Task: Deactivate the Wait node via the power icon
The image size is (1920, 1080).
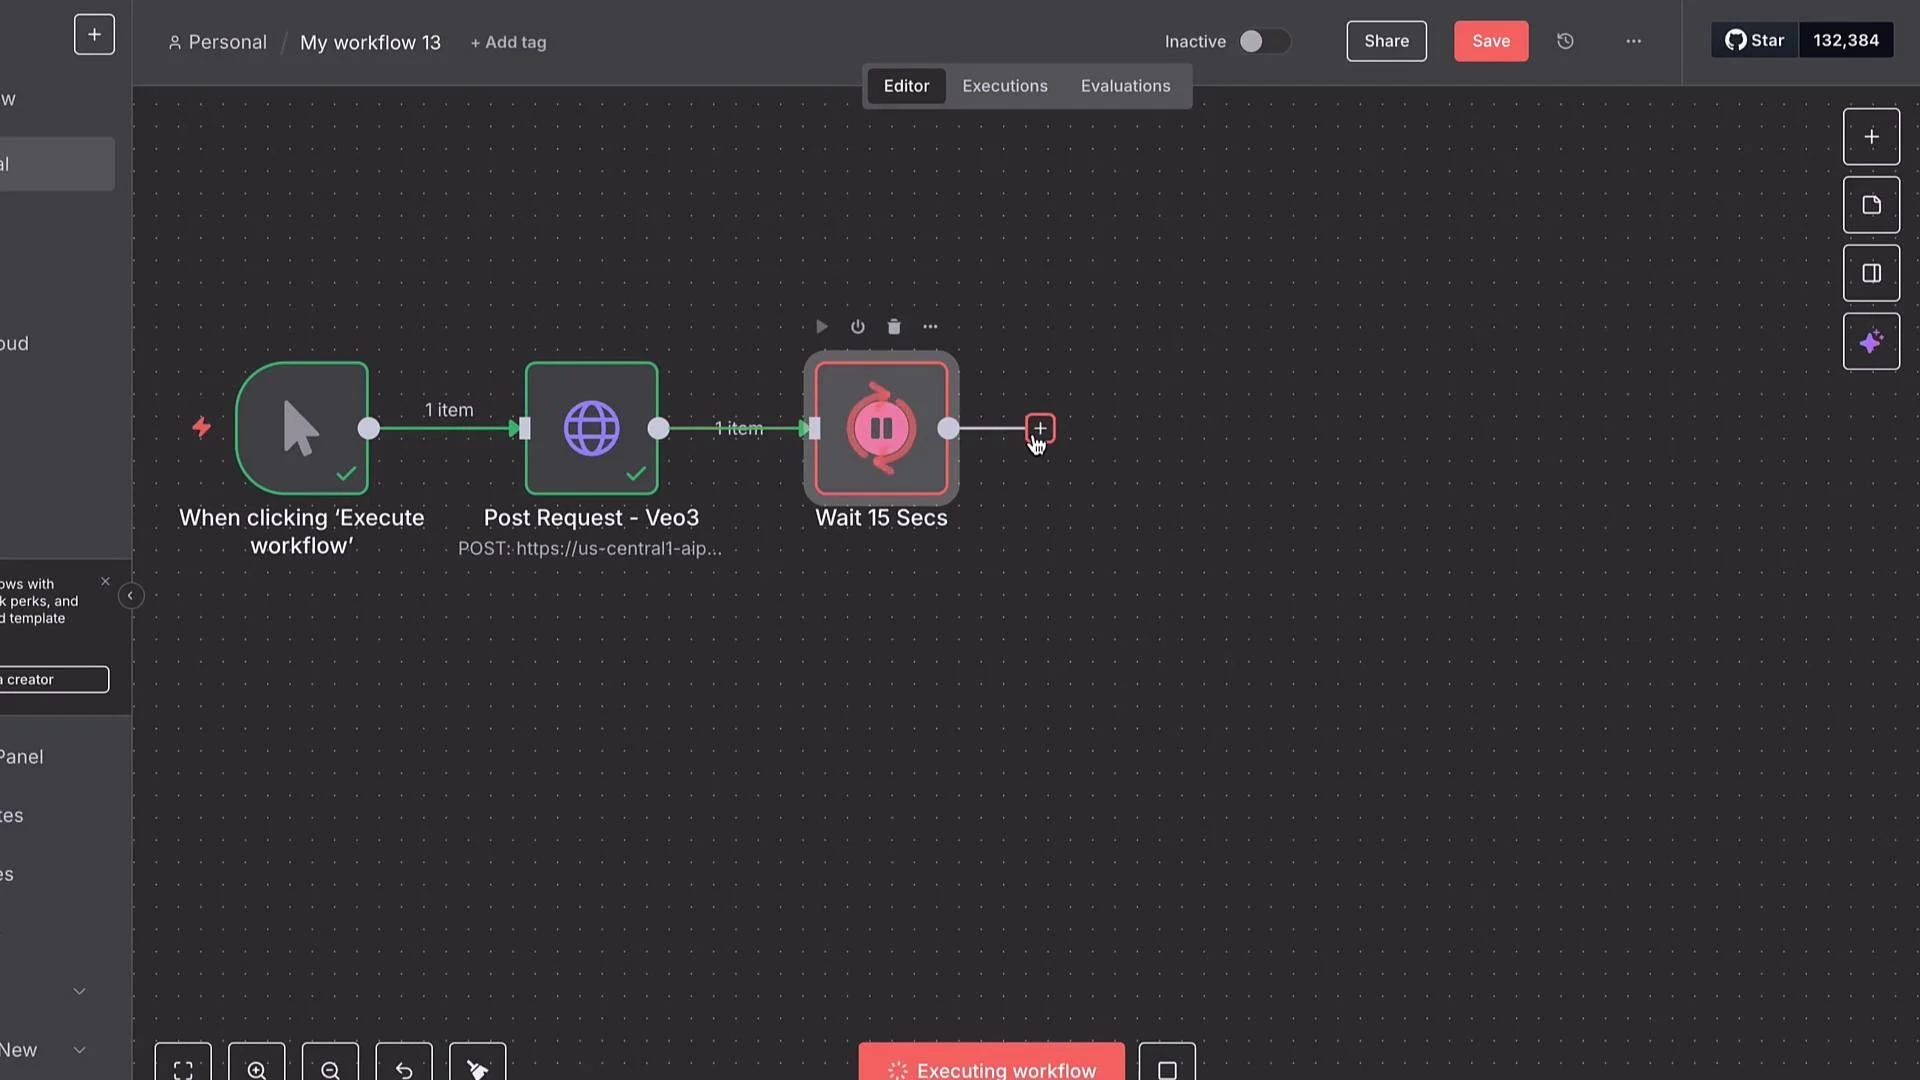Action: 857,327
